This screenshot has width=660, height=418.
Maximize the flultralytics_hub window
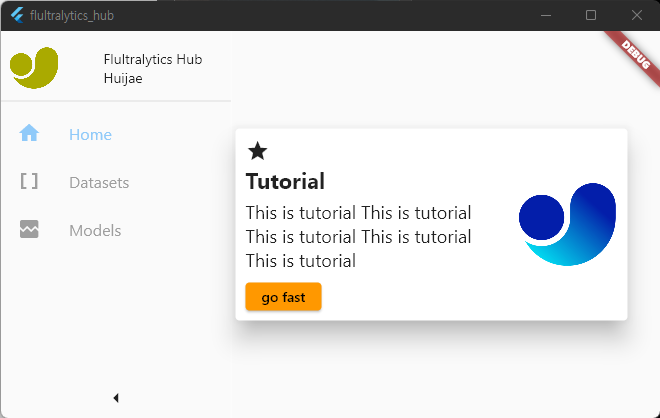pyautogui.click(x=591, y=16)
